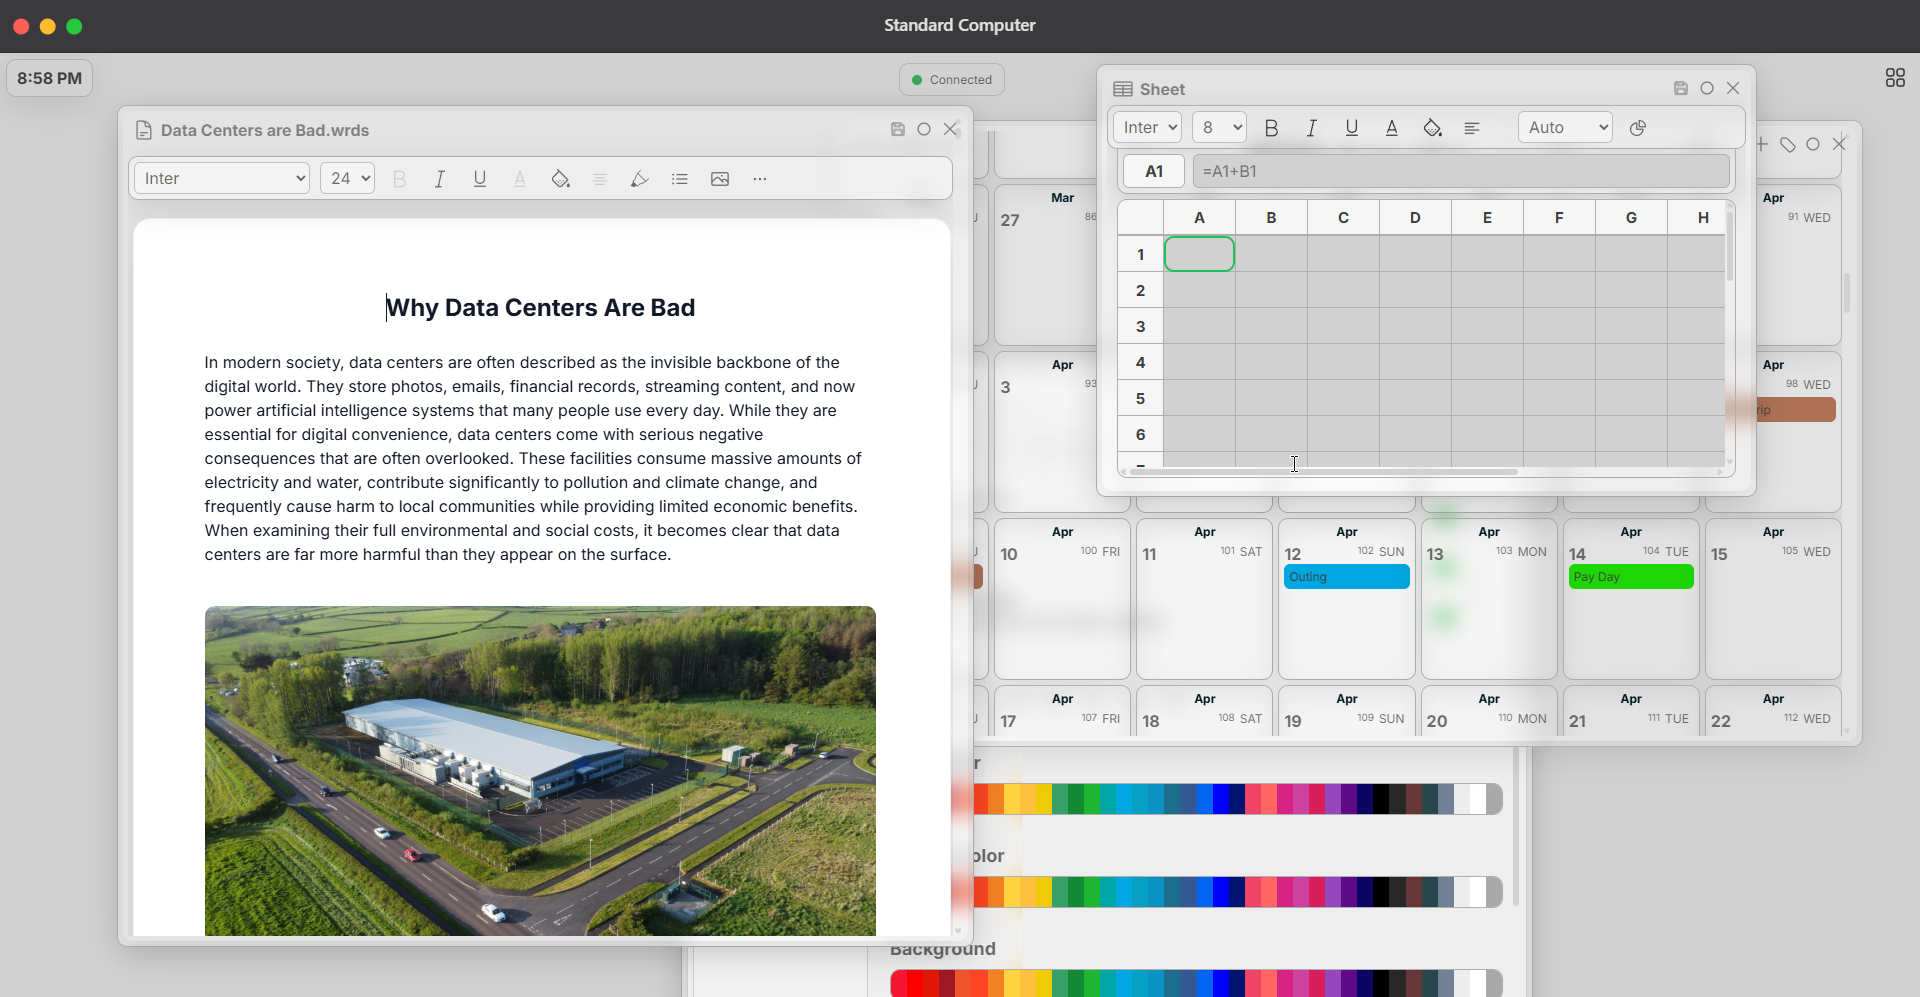1920x997 pixels.
Task: Open the Inter font dropdown in the document
Action: 221,179
